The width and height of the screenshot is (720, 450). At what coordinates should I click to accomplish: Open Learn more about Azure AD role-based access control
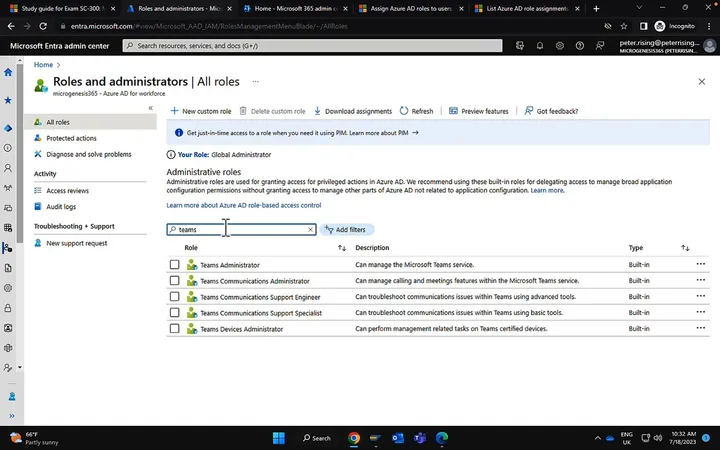[244, 205]
